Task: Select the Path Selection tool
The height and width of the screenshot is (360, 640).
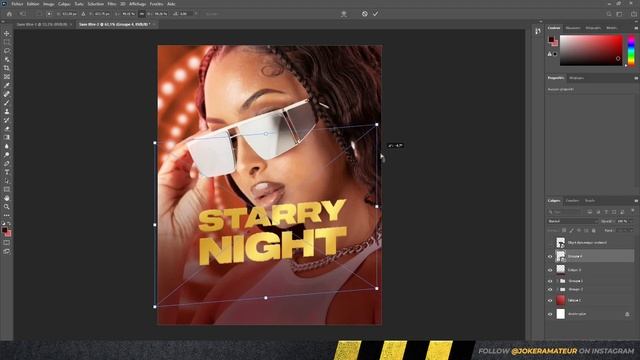Action: coord(7,181)
